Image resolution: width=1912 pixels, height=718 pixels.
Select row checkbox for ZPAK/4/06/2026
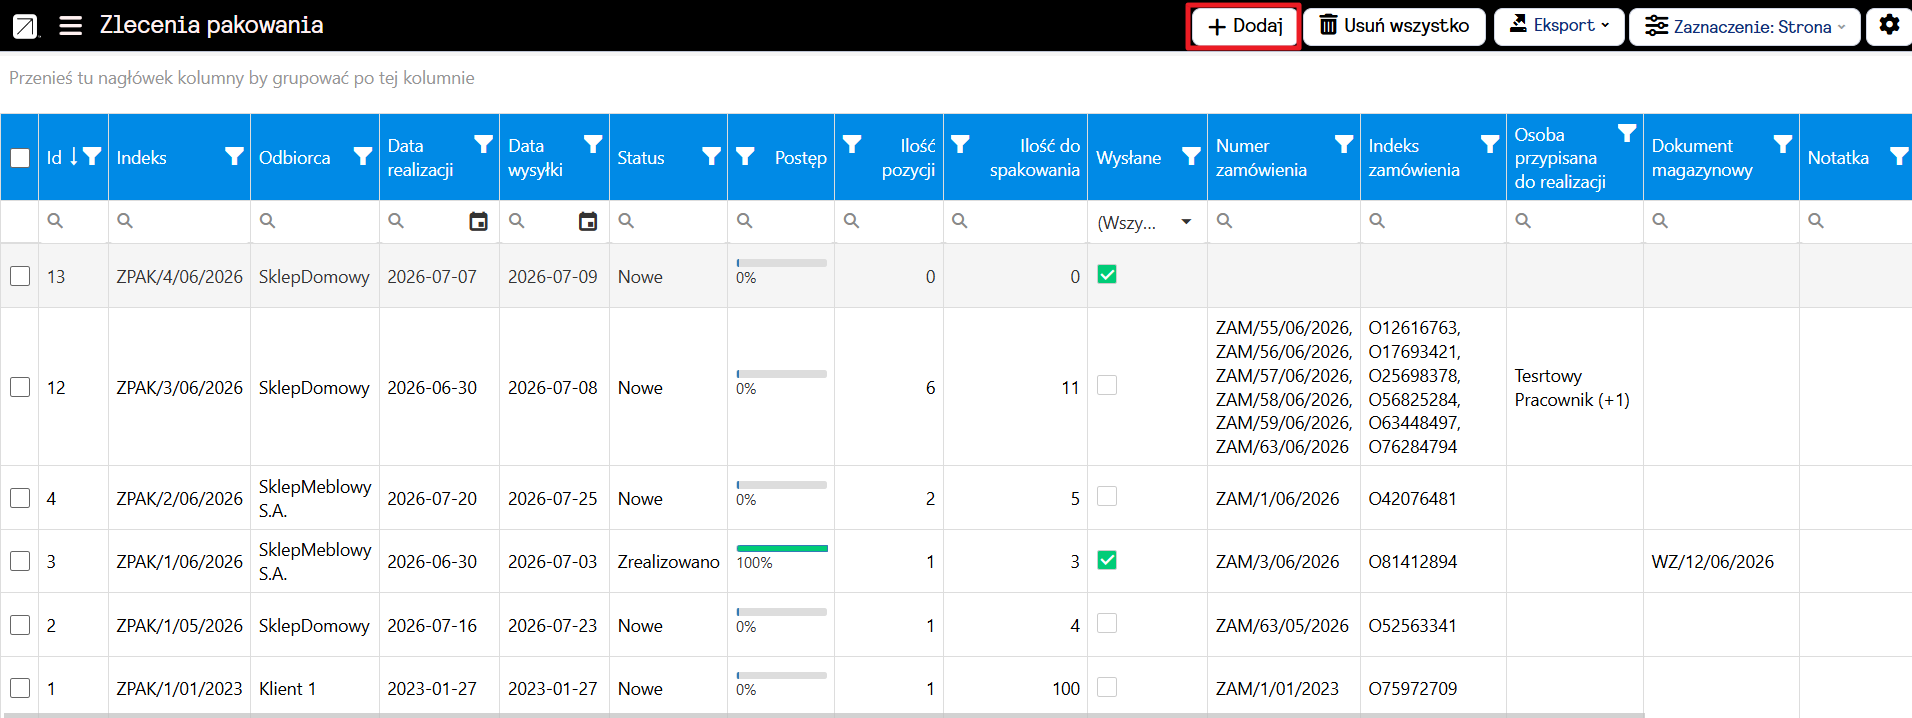[20, 276]
